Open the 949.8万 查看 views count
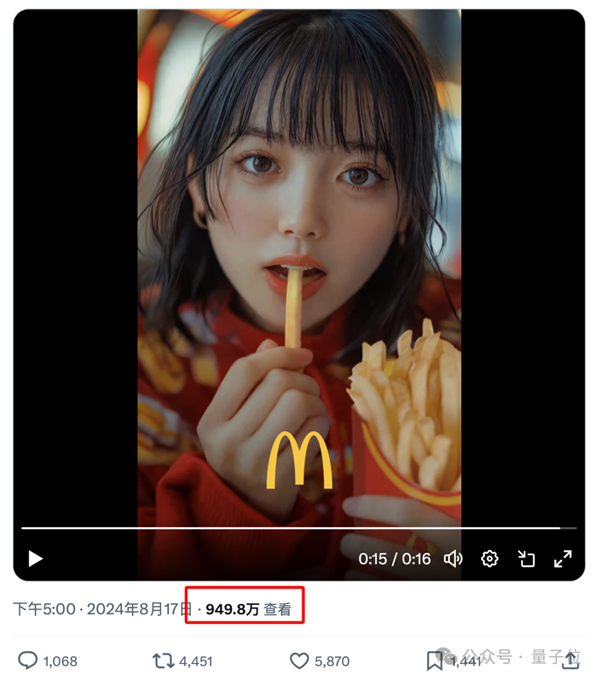 248,609
